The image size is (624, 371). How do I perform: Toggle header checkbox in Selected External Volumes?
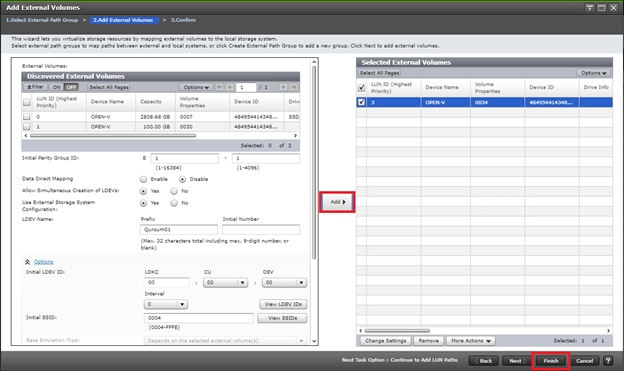coord(361,88)
